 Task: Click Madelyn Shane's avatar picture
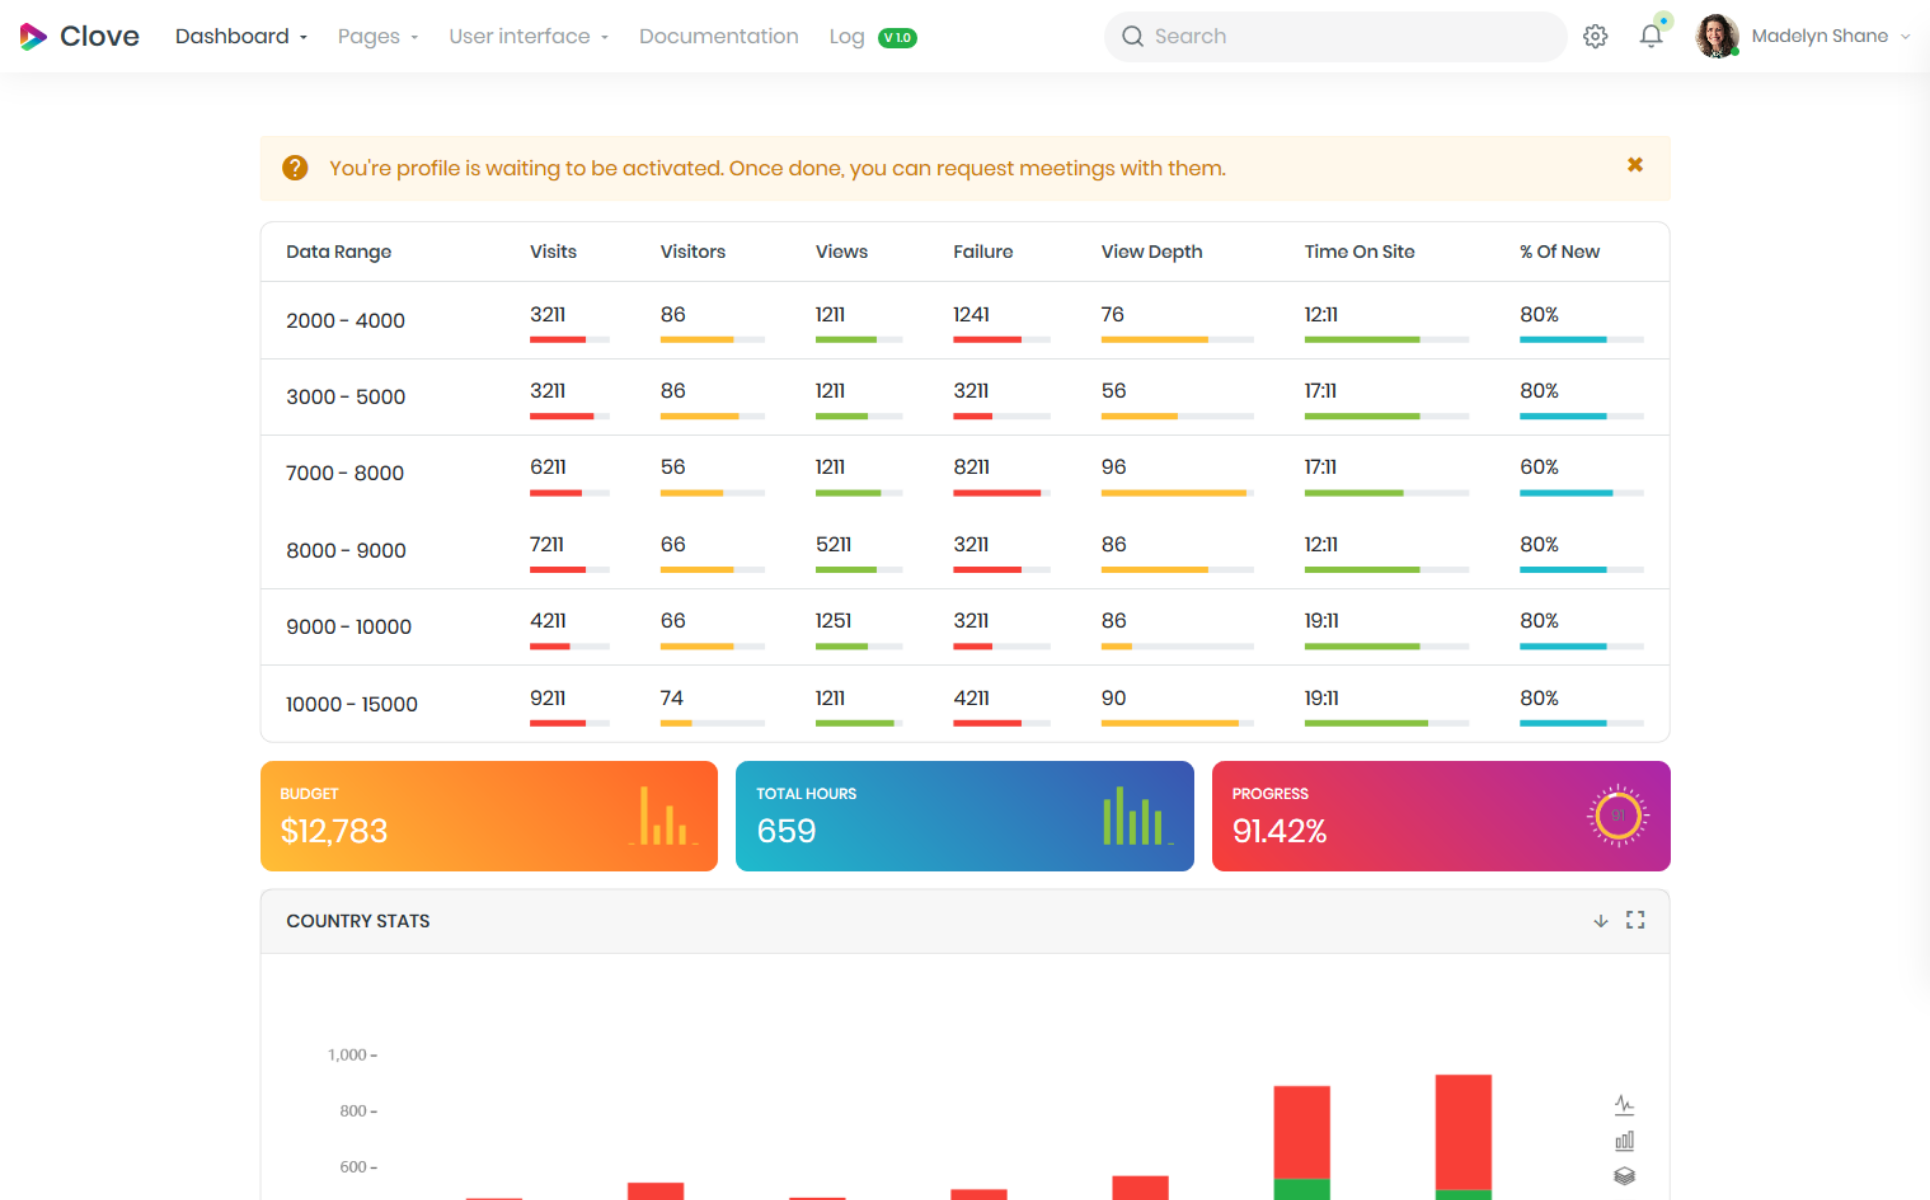click(x=1717, y=36)
